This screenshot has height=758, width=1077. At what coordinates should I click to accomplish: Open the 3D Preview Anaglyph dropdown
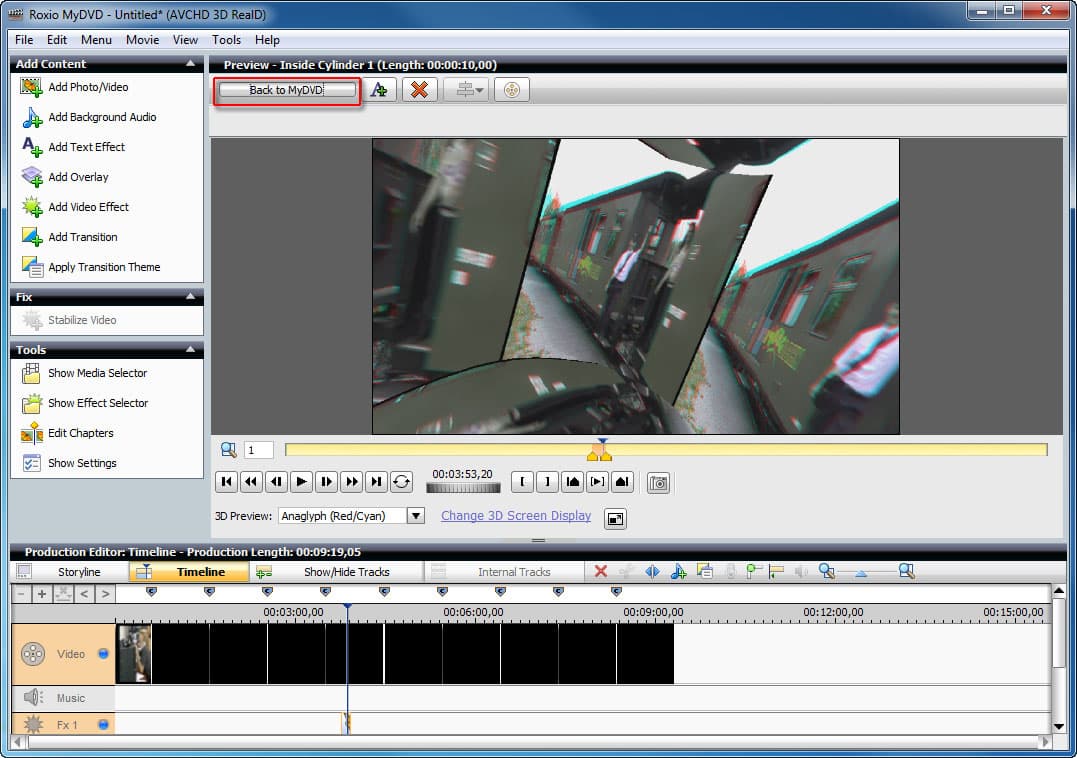click(416, 516)
